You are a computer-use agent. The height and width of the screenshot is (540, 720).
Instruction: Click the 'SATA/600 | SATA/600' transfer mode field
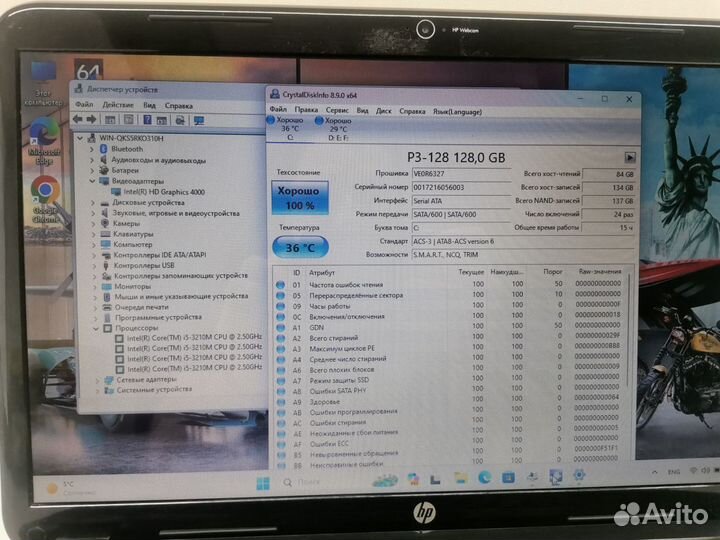pos(461,214)
